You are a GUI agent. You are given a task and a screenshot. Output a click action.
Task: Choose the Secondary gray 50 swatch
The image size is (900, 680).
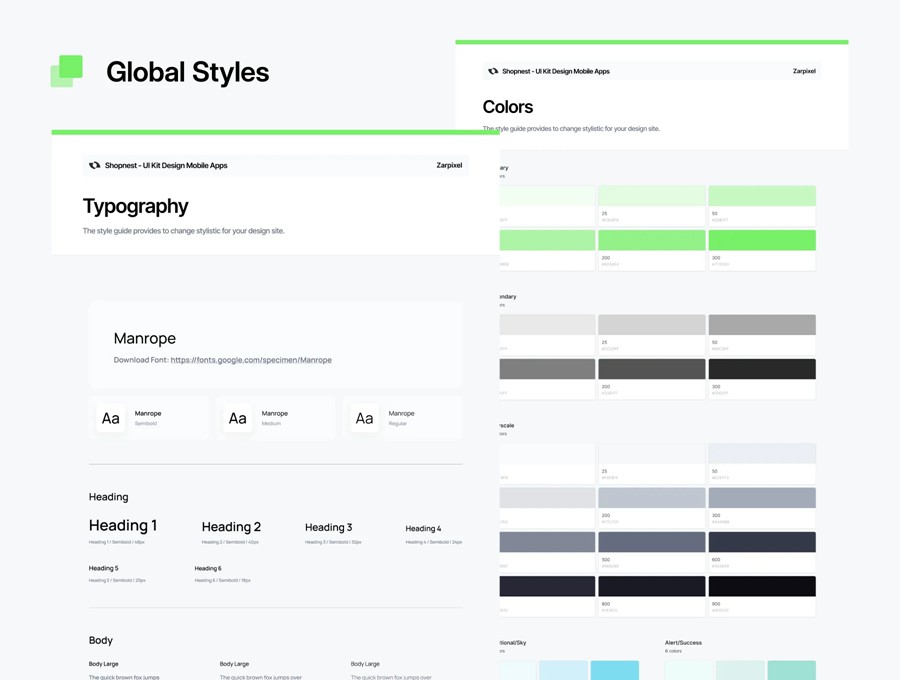(761, 325)
